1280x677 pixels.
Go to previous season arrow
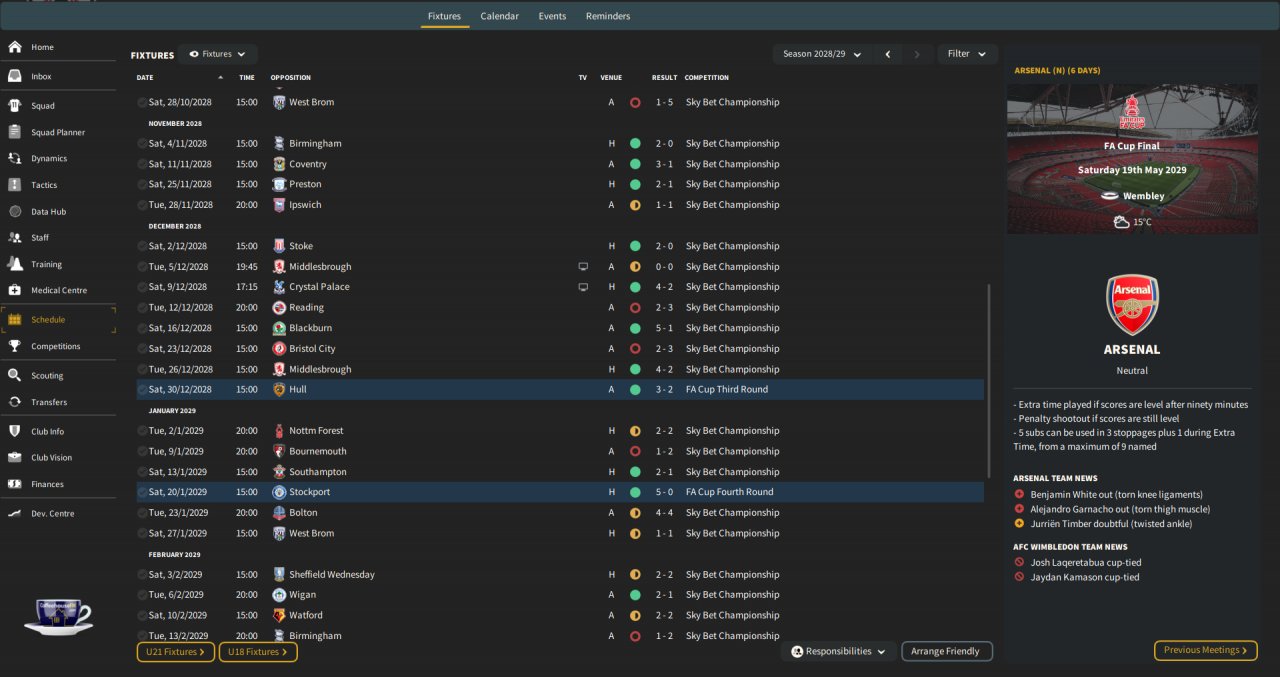tap(888, 54)
